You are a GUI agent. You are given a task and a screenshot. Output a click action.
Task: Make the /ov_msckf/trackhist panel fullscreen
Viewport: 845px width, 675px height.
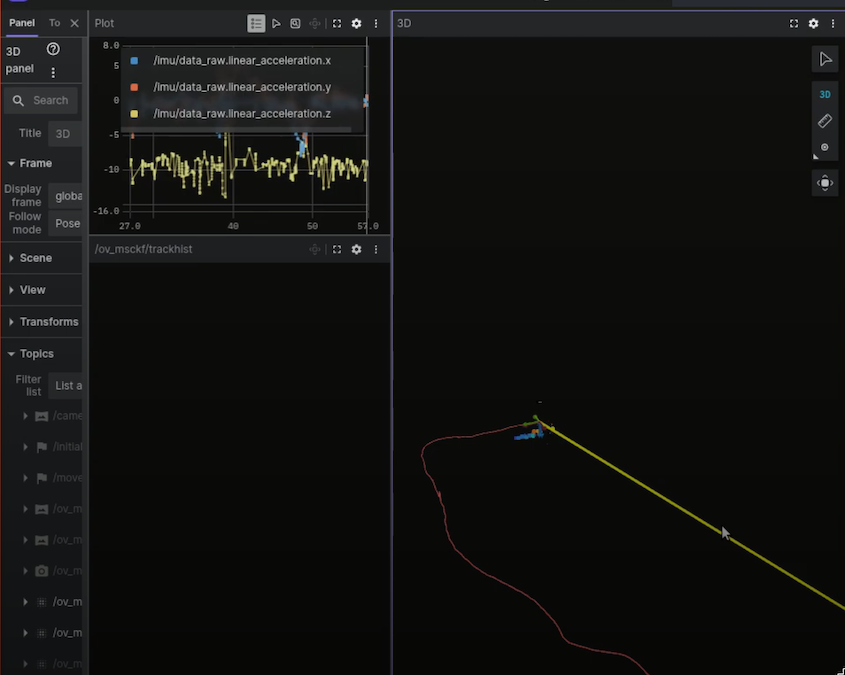coord(337,249)
